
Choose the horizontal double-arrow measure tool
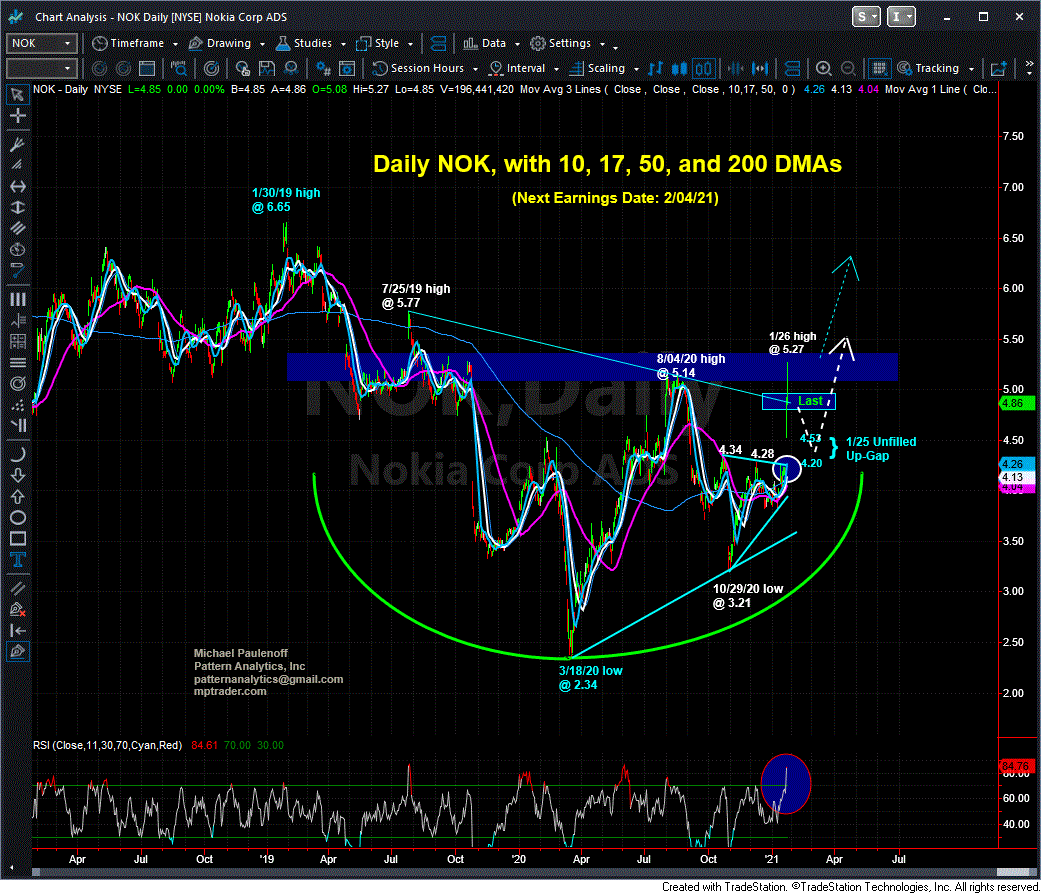point(17,187)
